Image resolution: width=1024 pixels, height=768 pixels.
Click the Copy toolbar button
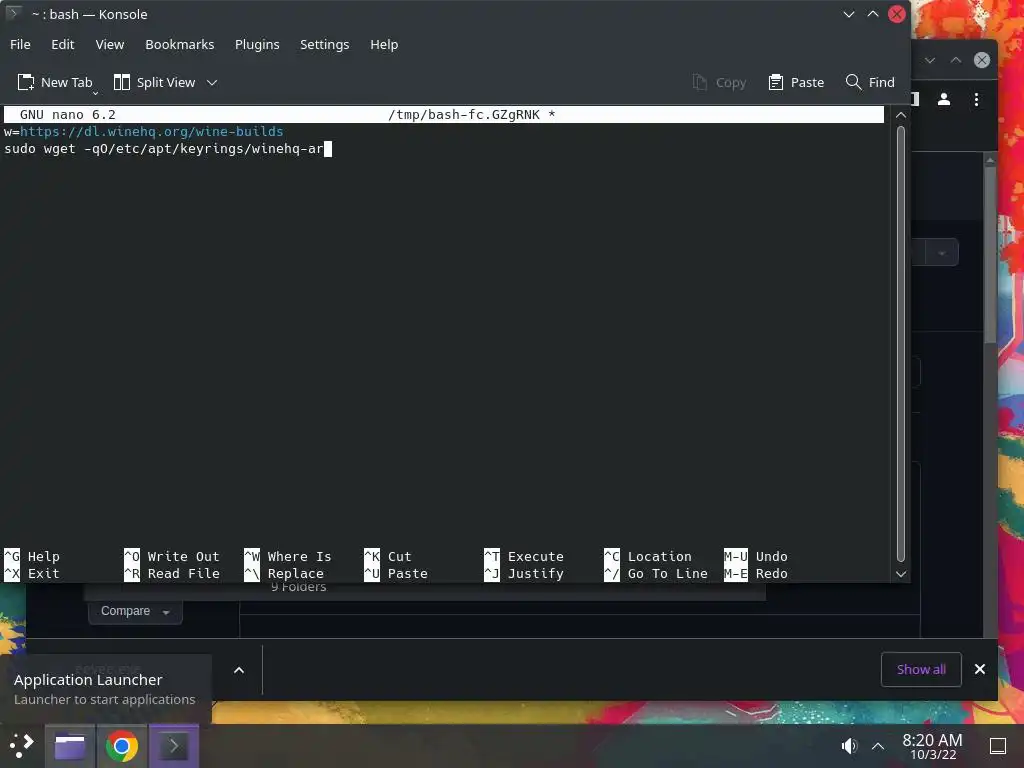point(719,82)
